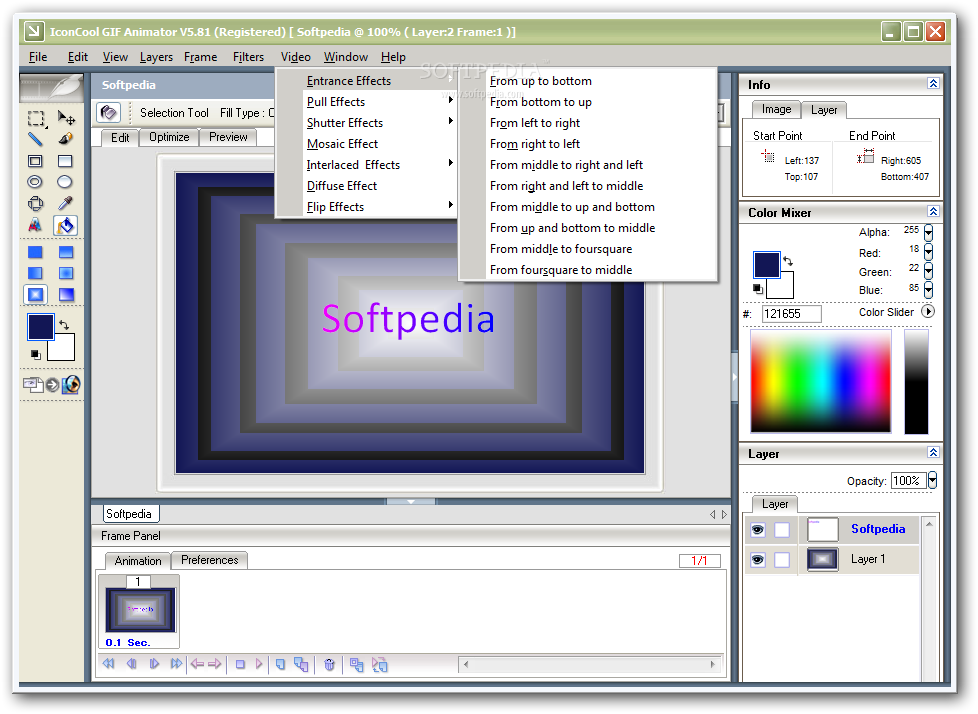This screenshot has width=978, height=714.
Task: Select the hollow rectangle shape tool
Action: click(x=36, y=161)
